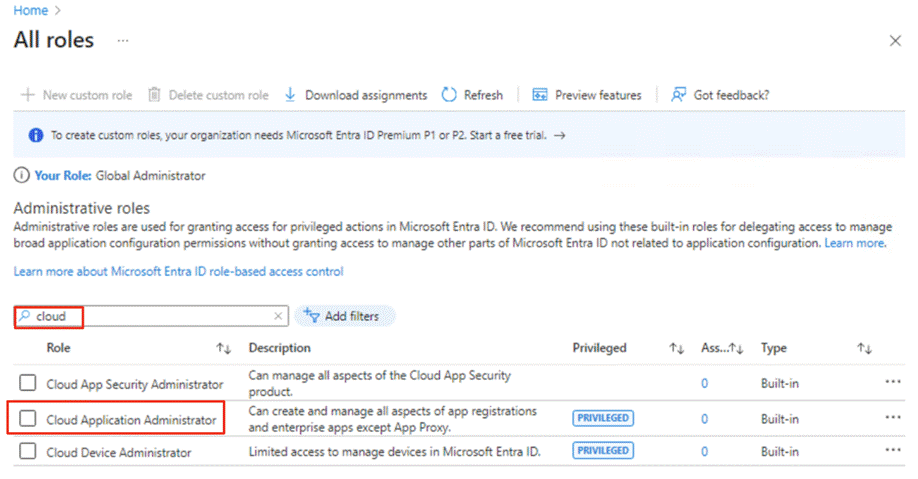
Task: Close the All roles pane
Action: 895,41
